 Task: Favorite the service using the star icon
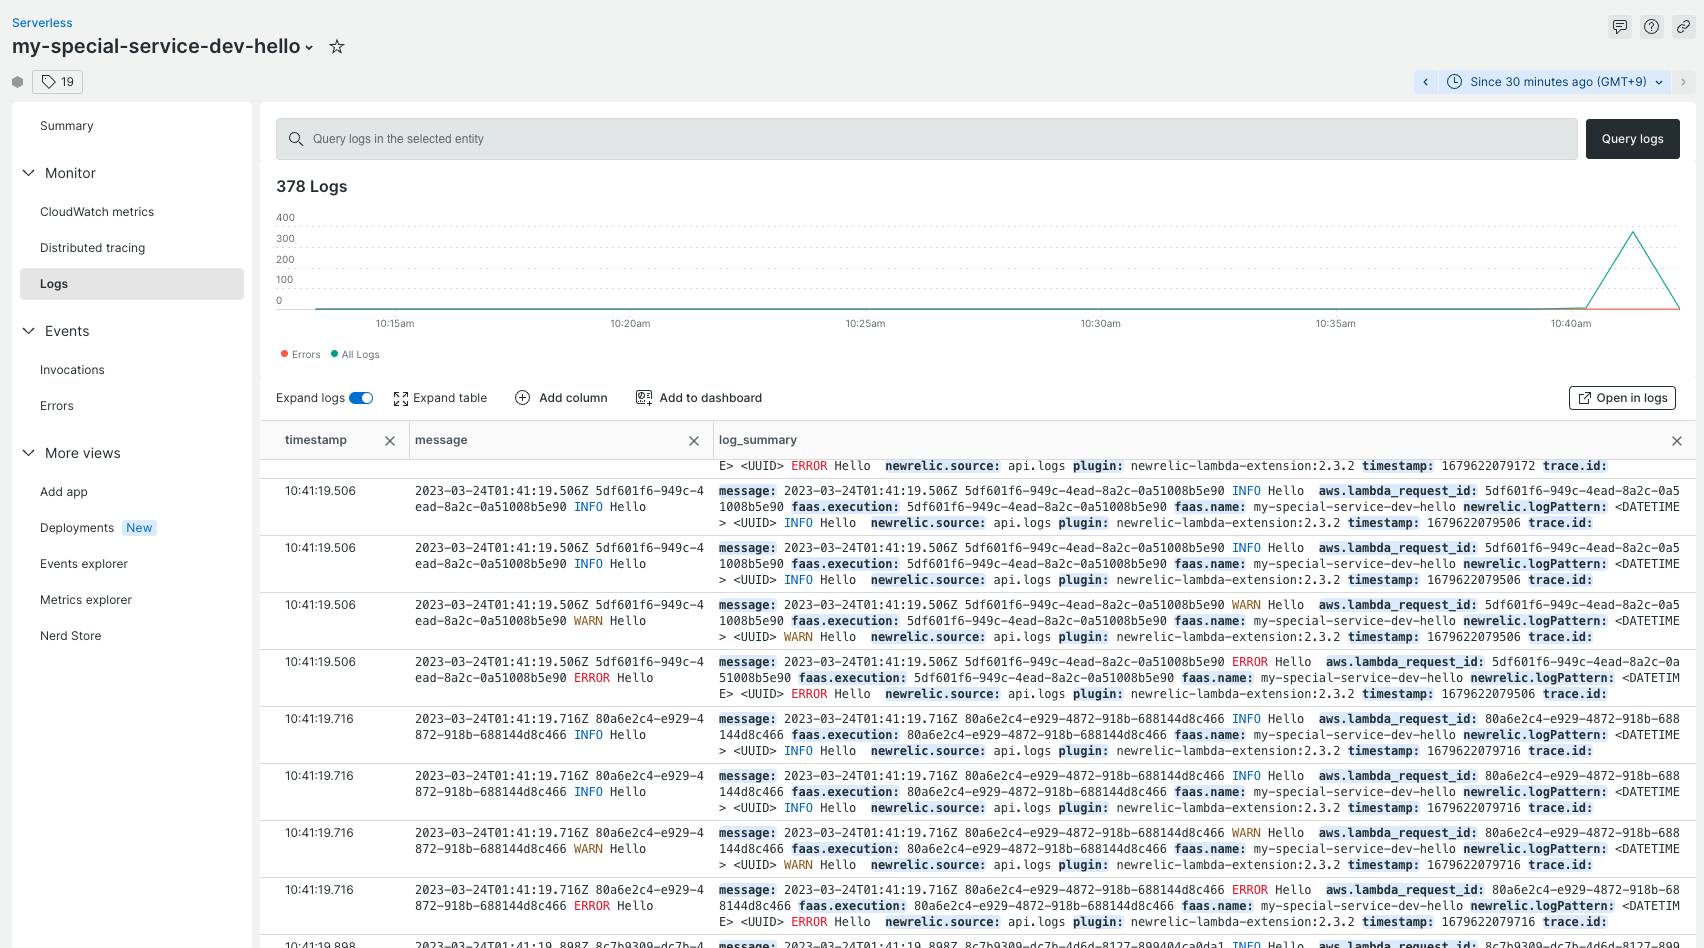point(336,46)
